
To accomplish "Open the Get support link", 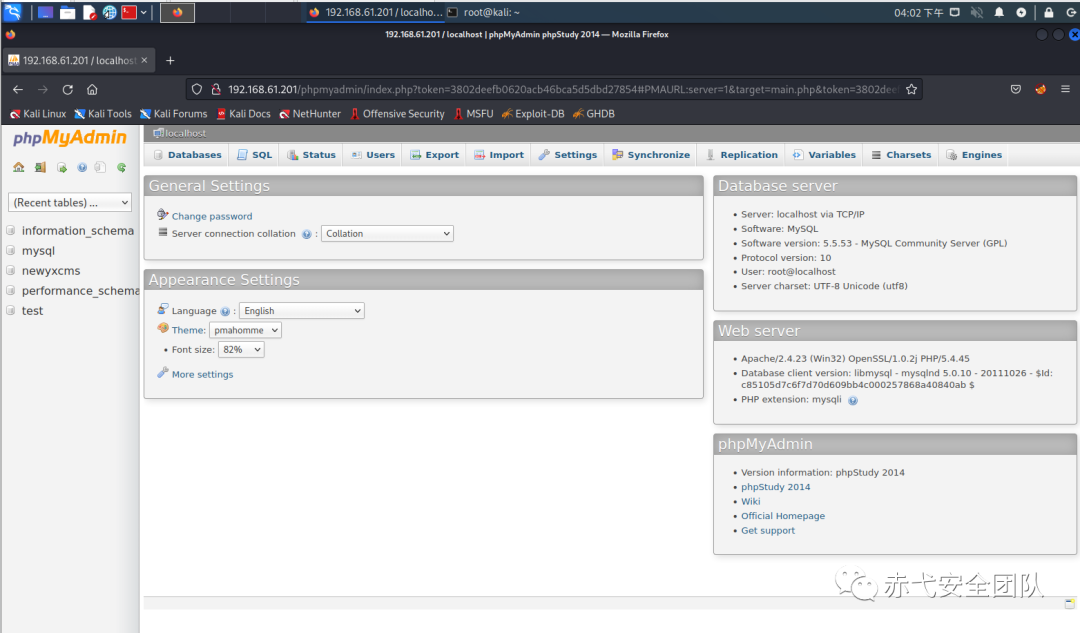I will coord(768,530).
